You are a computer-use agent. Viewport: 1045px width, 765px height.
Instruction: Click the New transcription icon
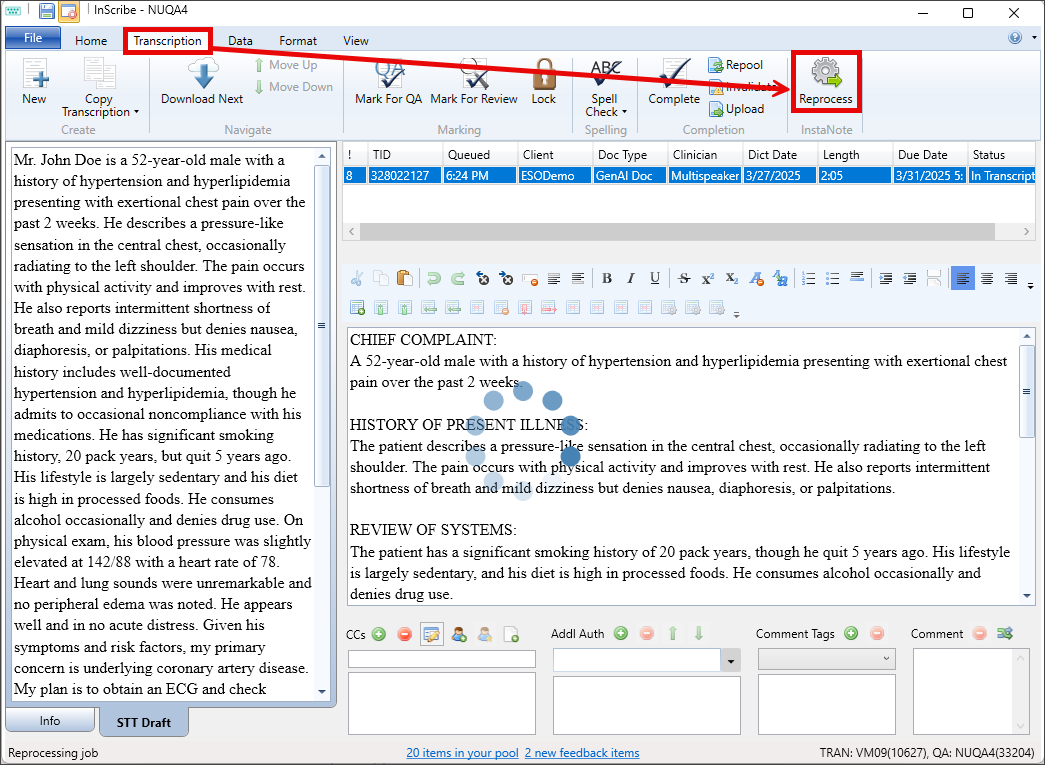(34, 80)
